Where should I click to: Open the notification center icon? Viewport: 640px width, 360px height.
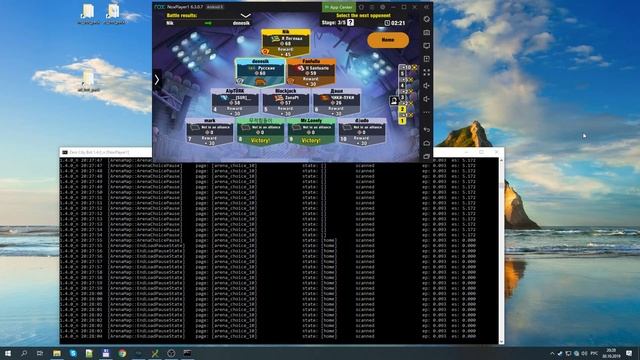click(x=629, y=353)
